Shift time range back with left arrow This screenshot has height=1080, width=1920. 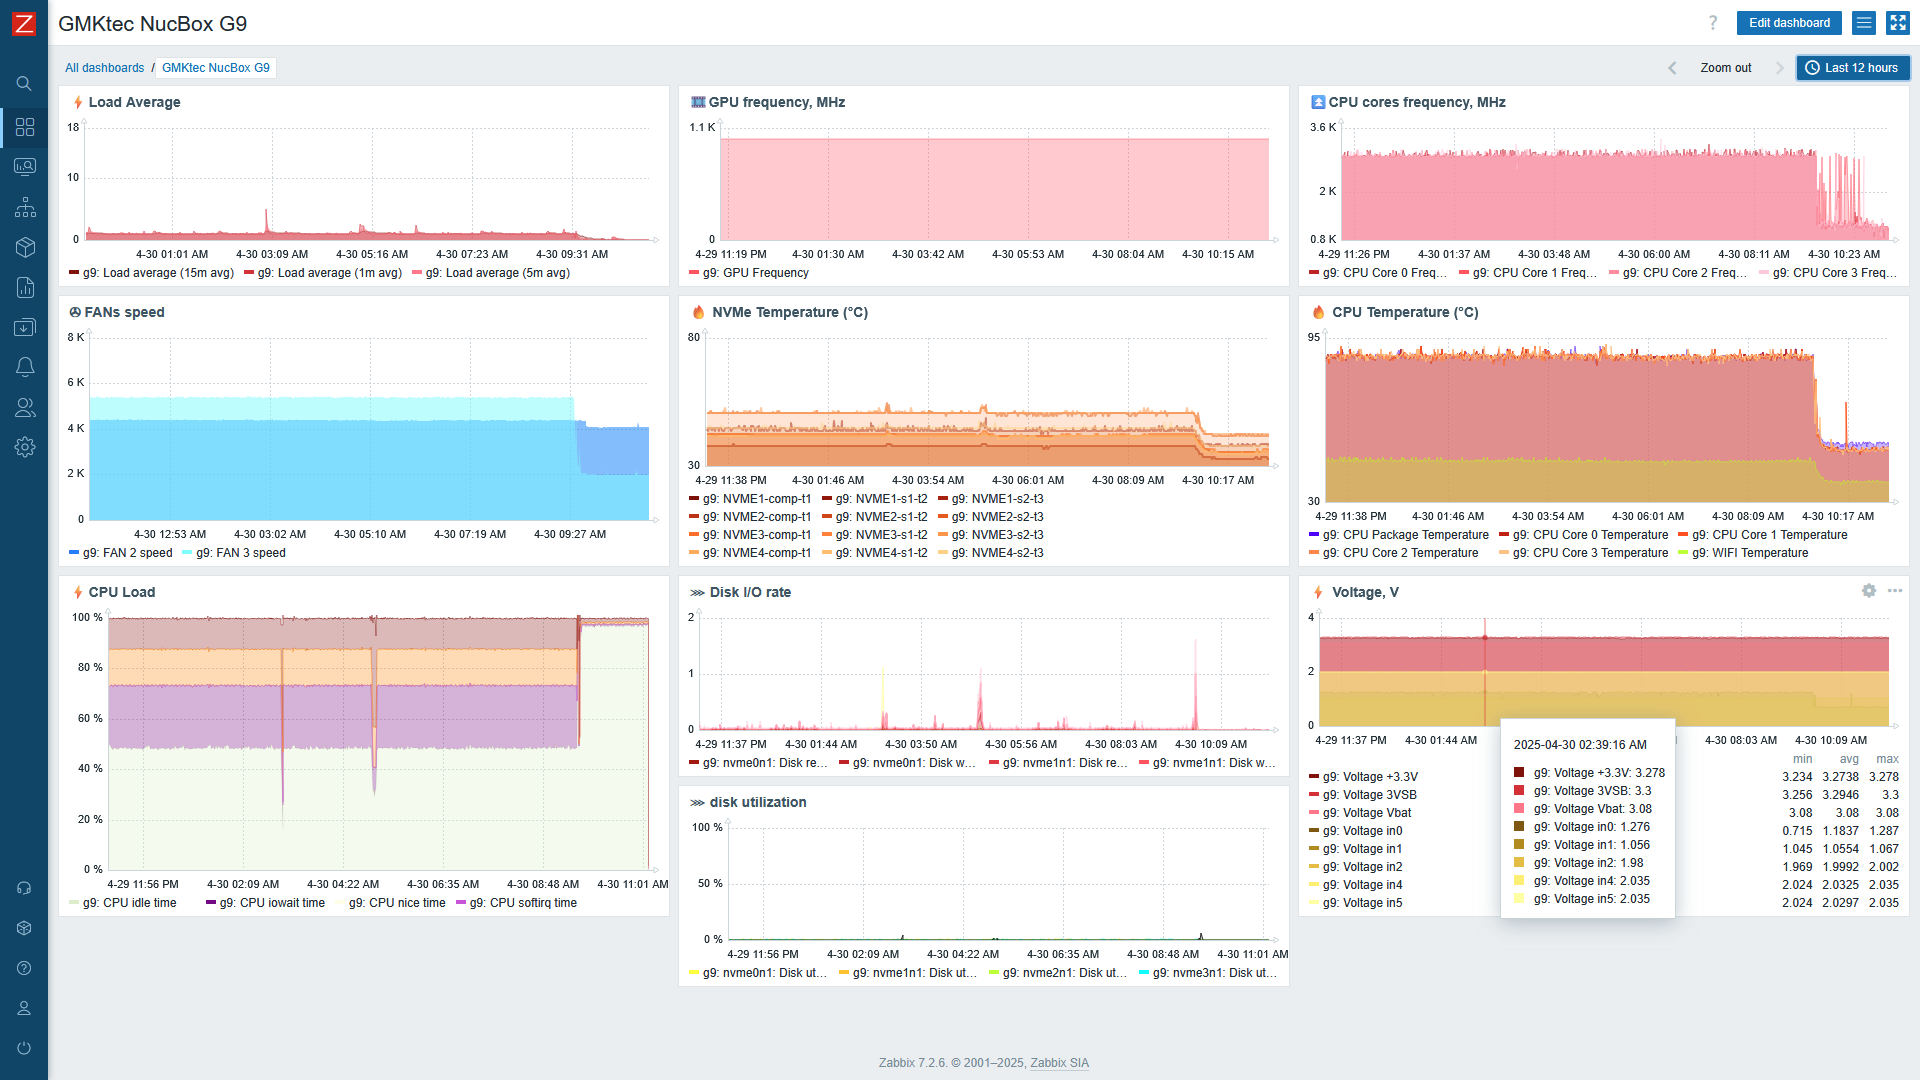point(1672,68)
